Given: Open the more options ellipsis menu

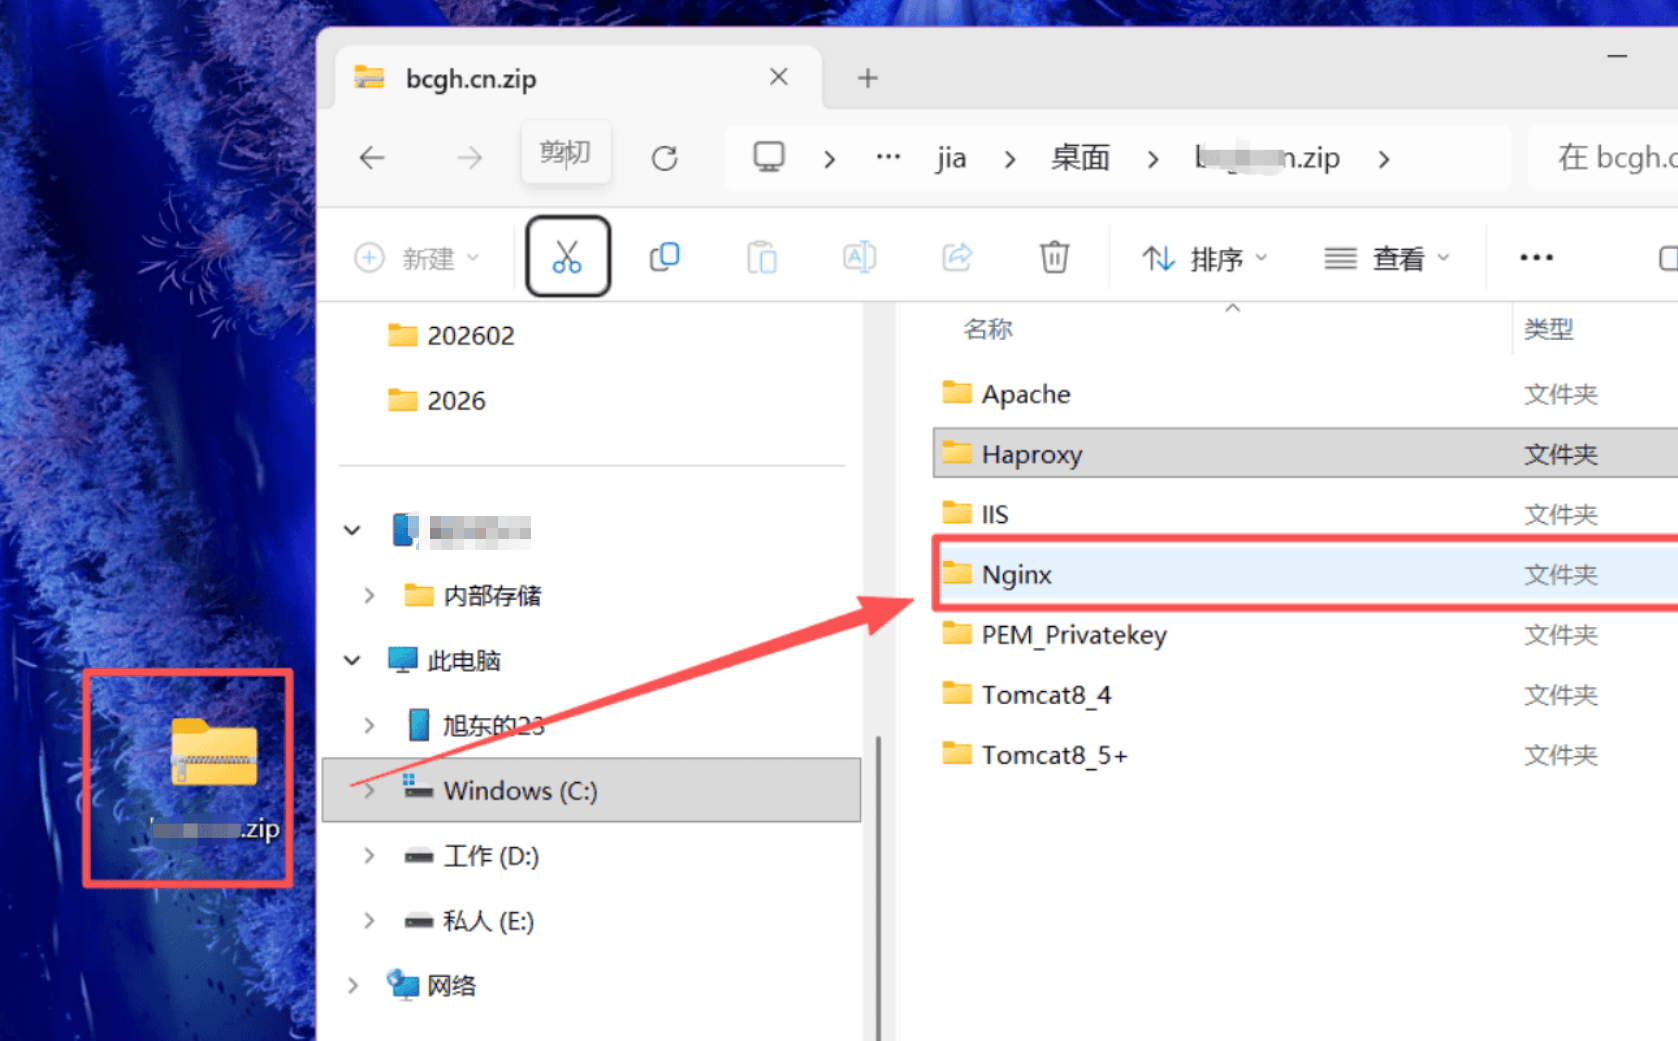Looking at the screenshot, I should (1535, 258).
